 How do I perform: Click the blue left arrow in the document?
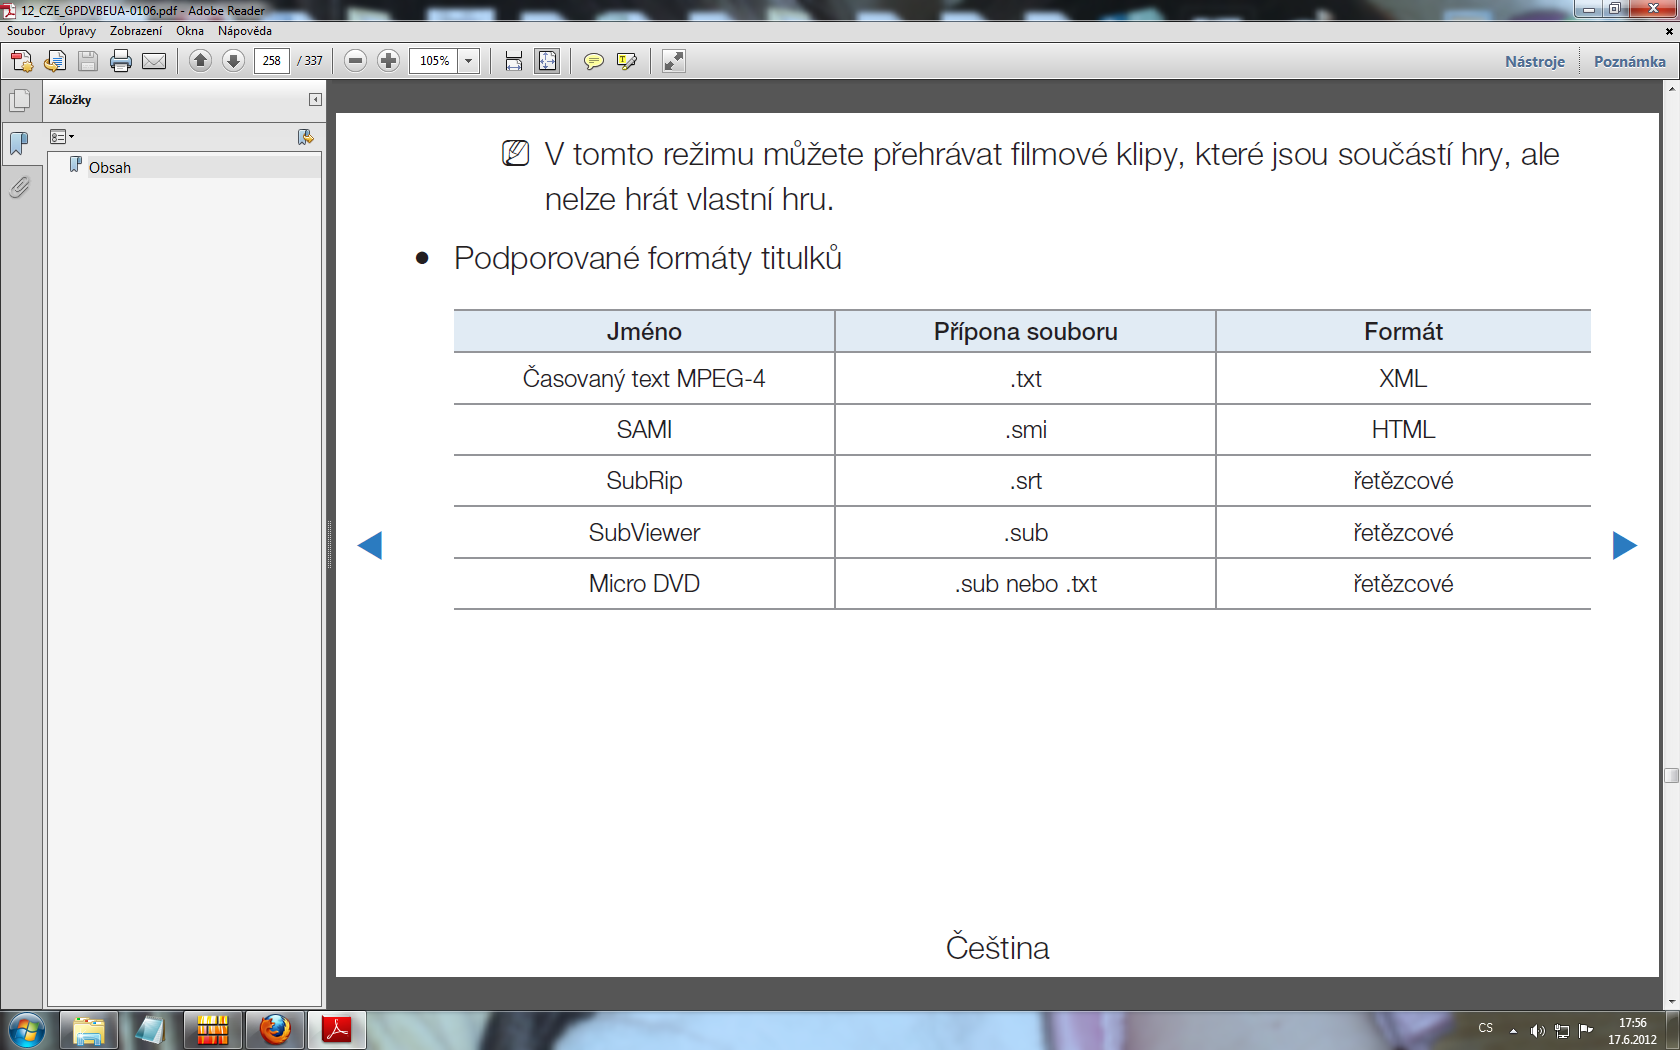point(370,545)
